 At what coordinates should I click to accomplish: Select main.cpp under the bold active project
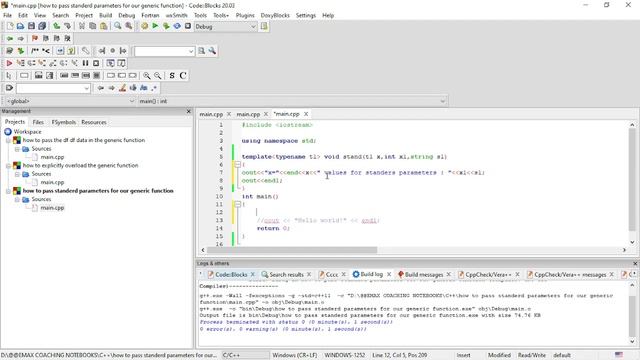coord(52,208)
